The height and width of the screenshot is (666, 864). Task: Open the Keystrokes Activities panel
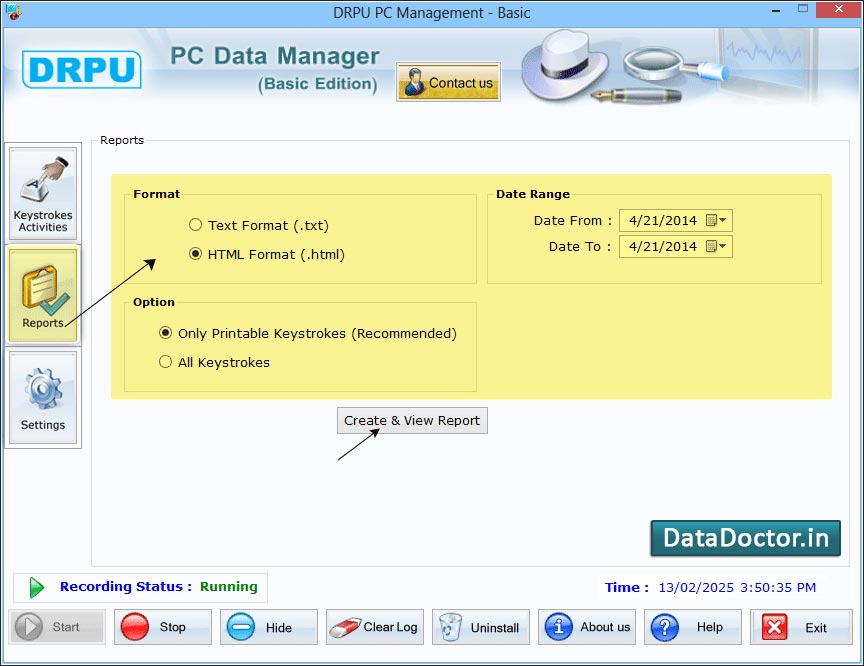(x=43, y=192)
